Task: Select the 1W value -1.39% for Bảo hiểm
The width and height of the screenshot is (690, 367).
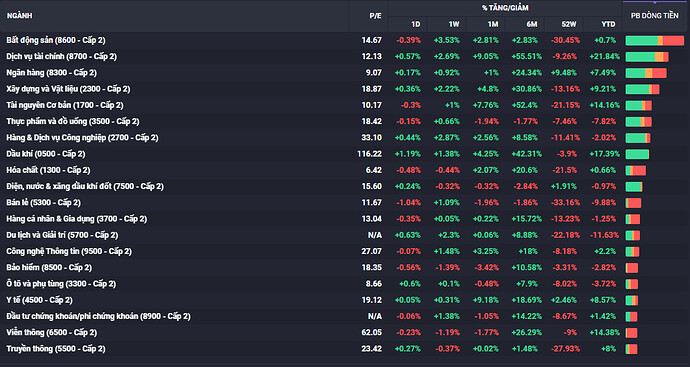Action: (448, 268)
